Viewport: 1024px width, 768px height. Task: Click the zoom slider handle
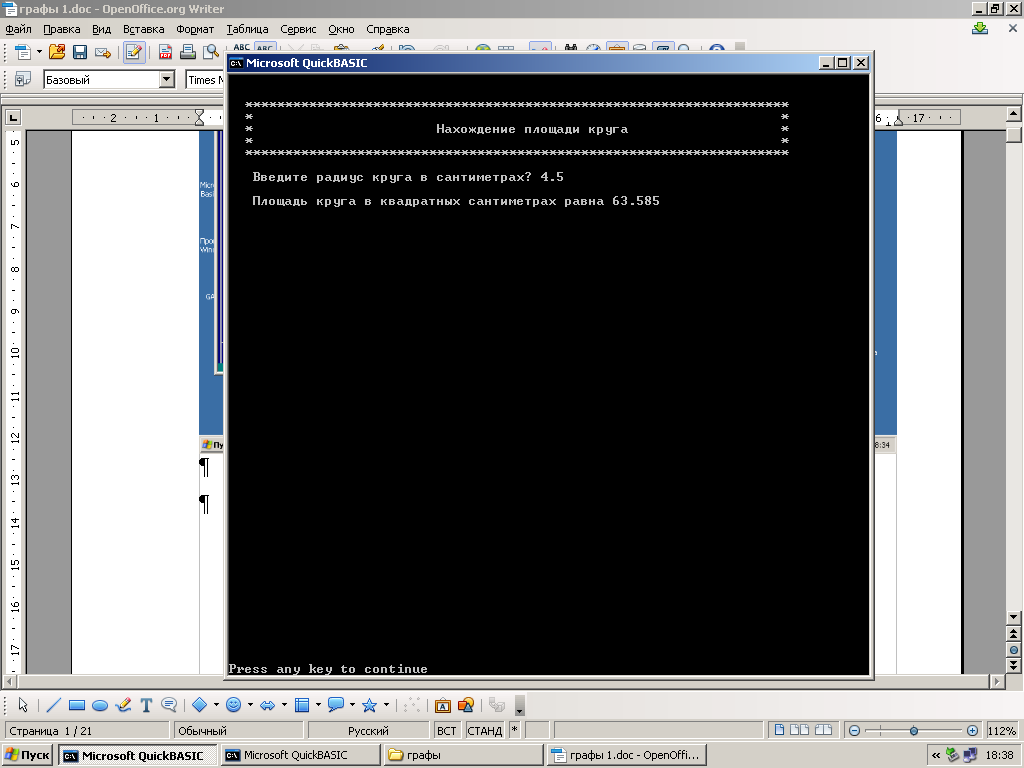(x=914, y=731)
